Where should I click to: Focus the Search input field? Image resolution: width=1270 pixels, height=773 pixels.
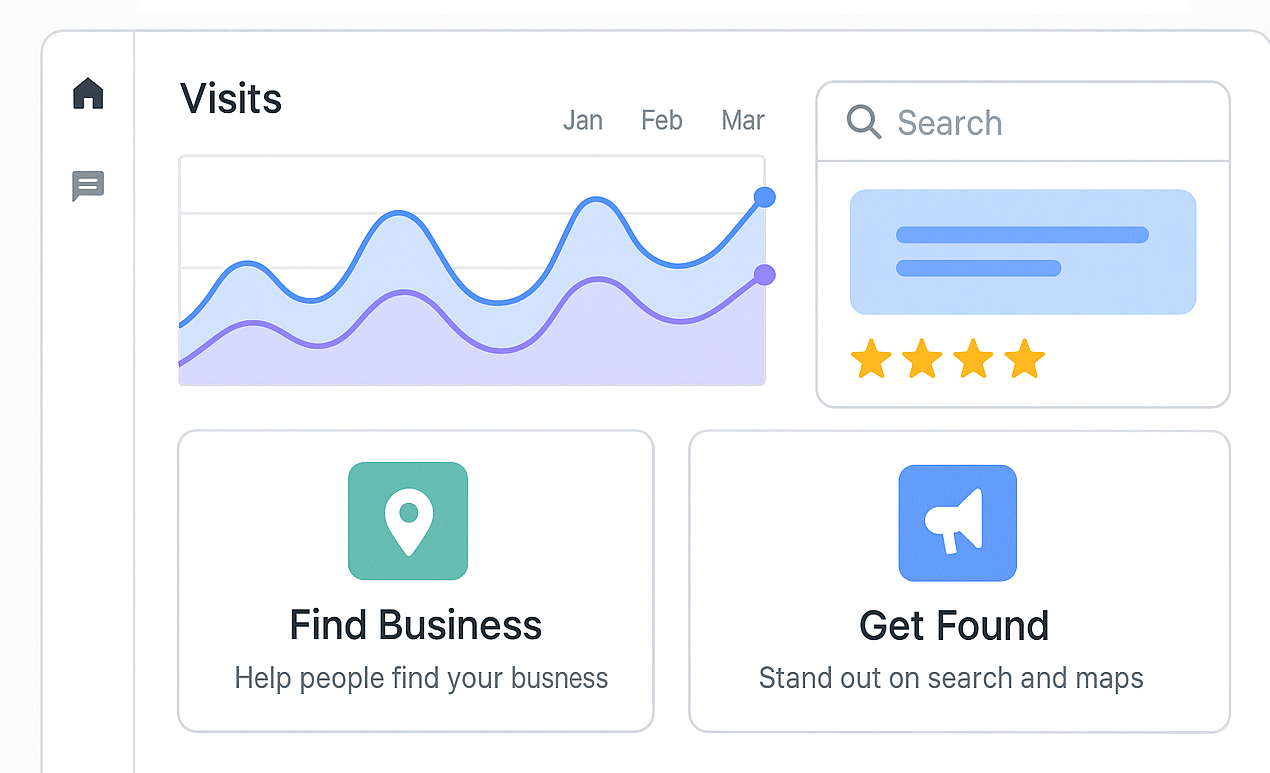pos(1023,122)
